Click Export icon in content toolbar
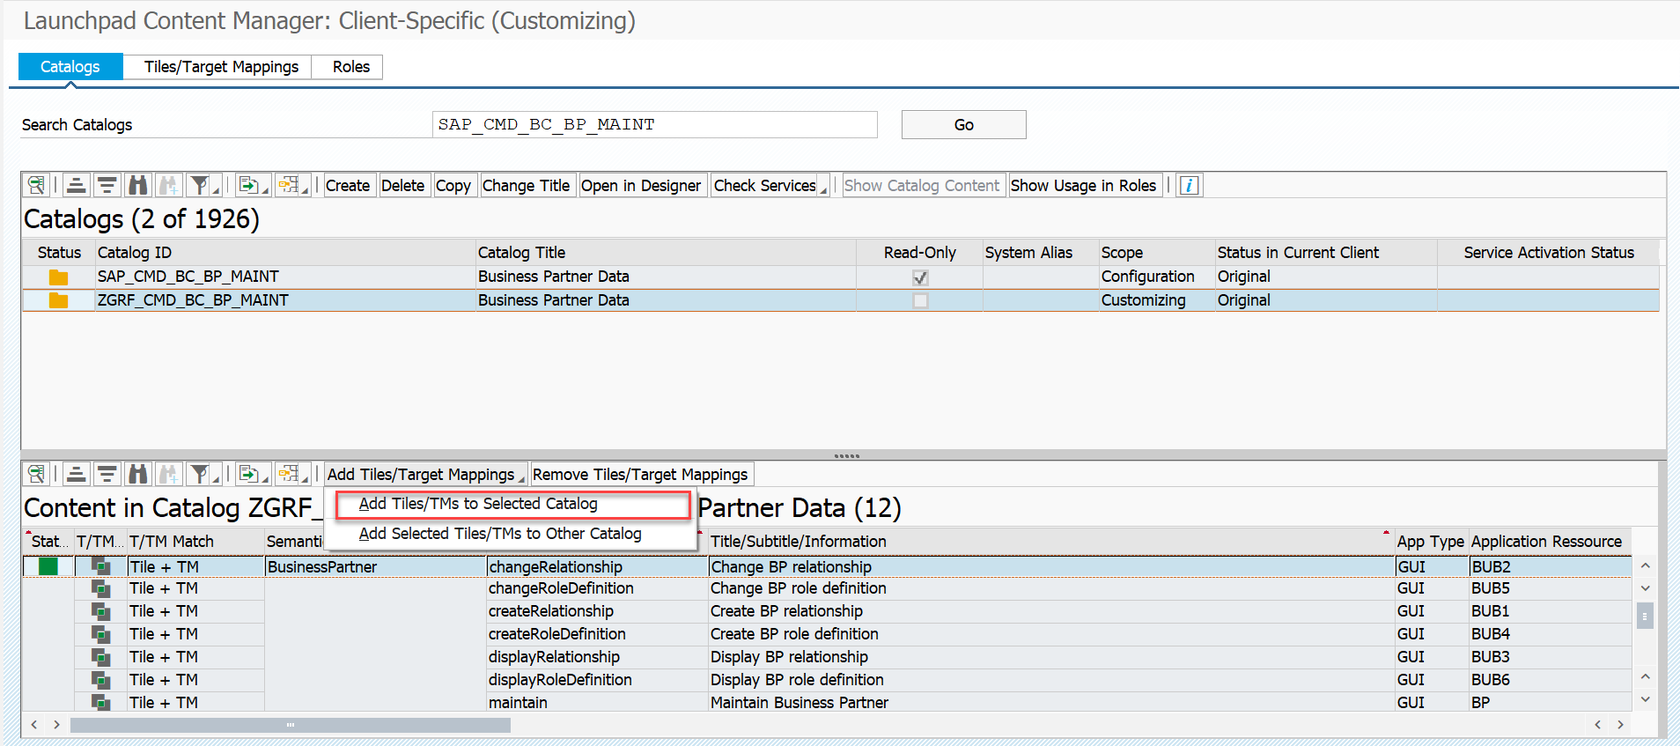 tap(248, 474)
